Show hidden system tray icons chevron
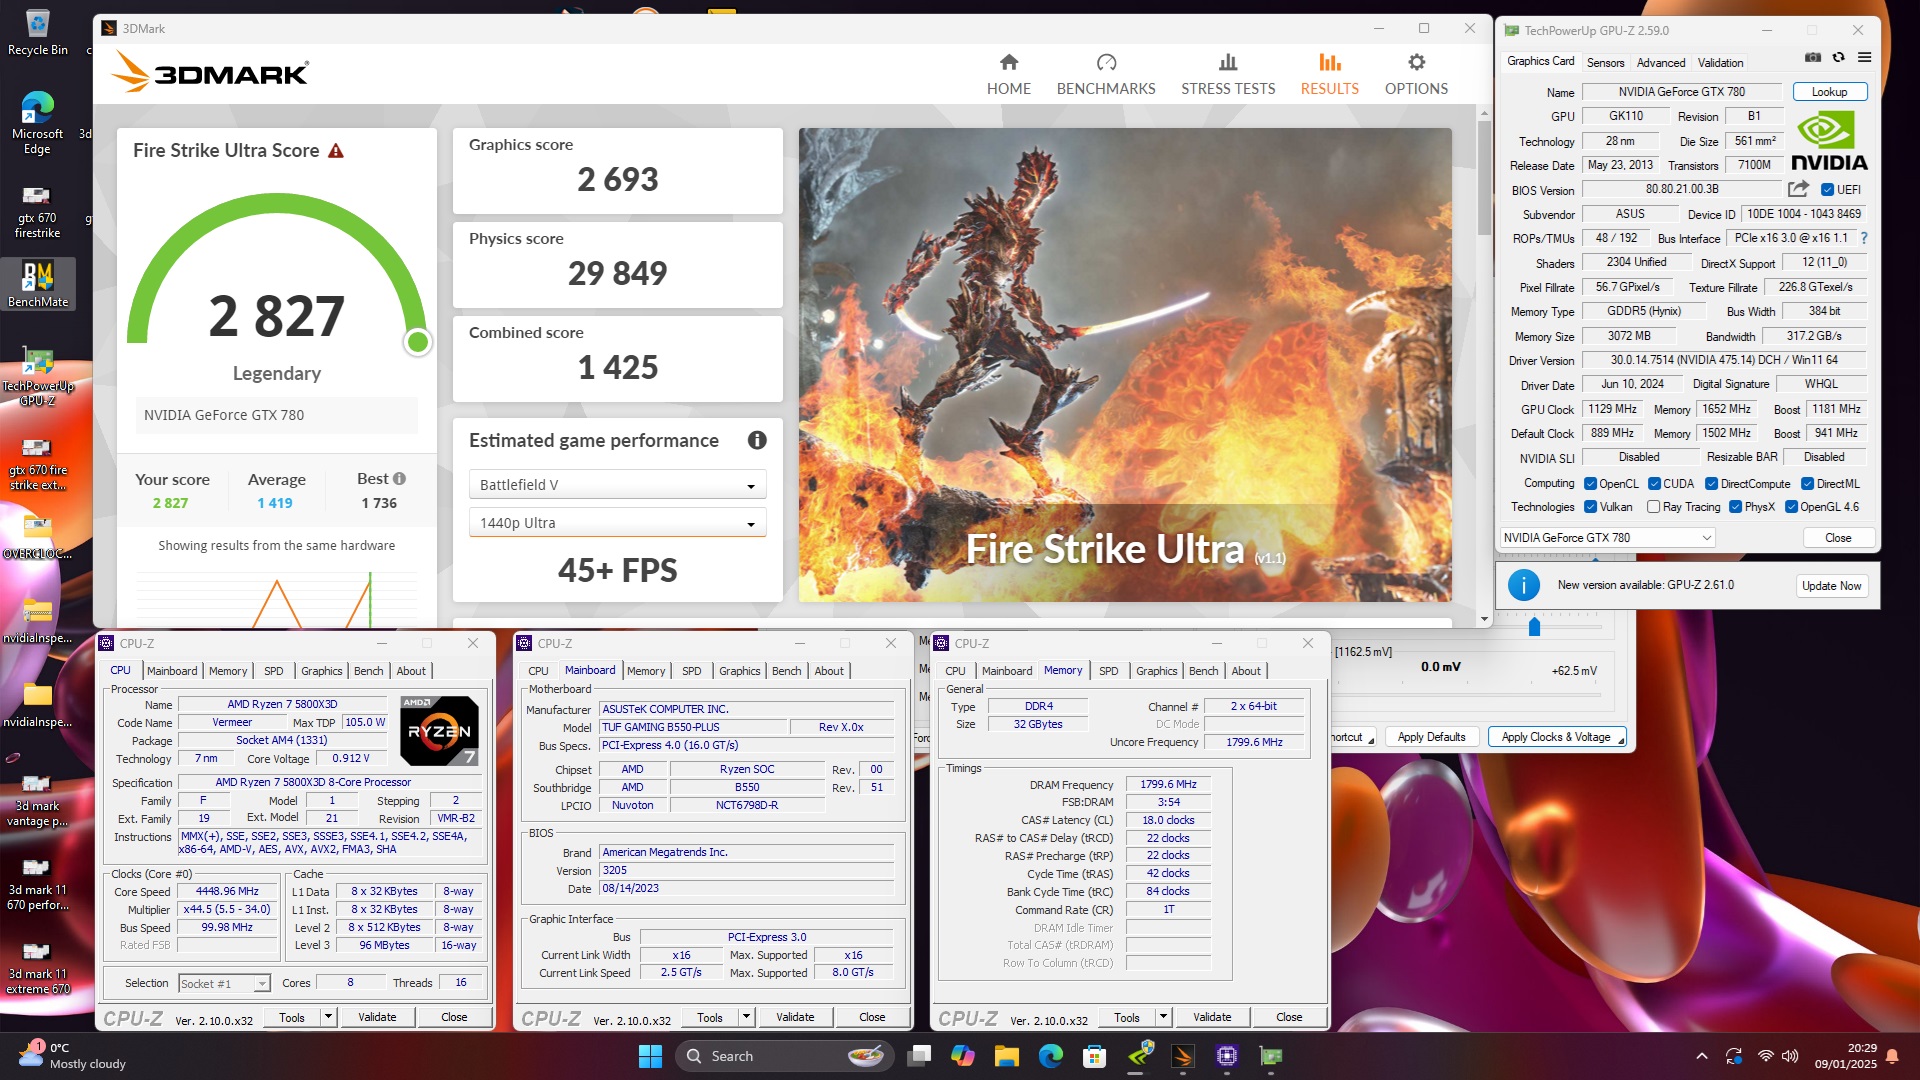1920x1080 pixels. (1702, 1056)
